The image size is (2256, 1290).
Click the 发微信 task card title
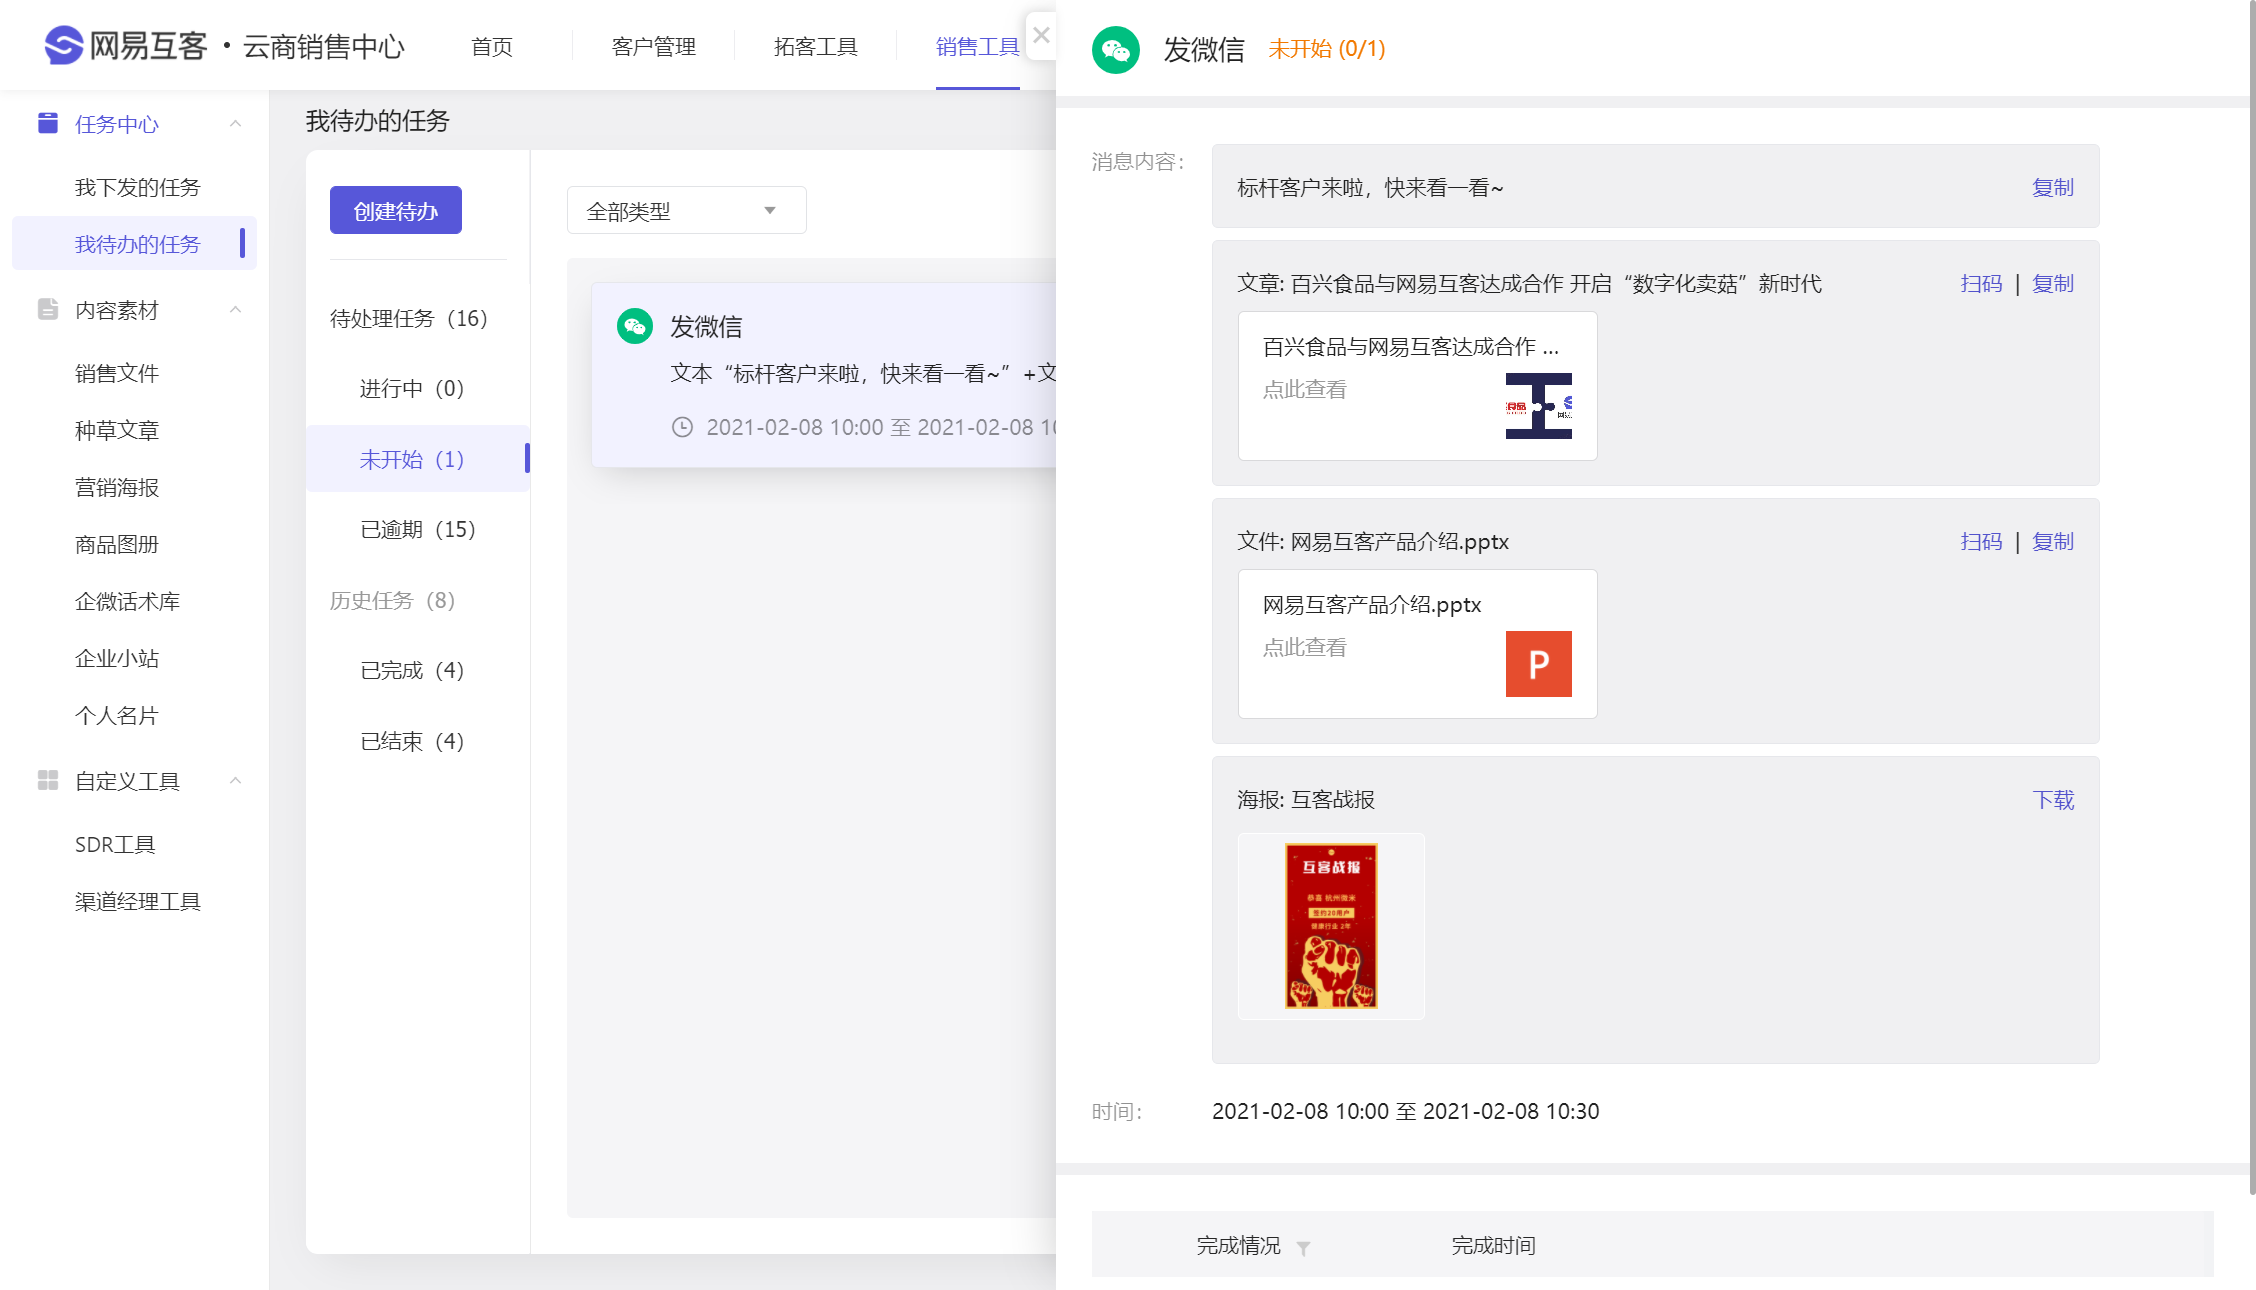click(706, 326)
